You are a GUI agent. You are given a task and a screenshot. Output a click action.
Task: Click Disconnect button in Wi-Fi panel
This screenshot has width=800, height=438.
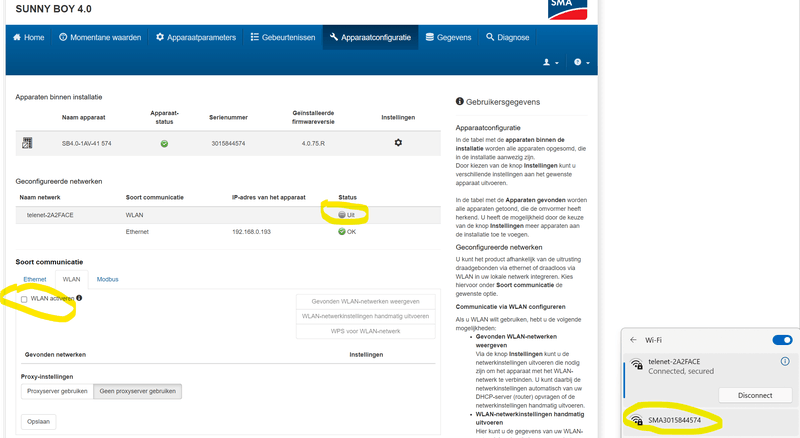[x=755, y=395]
